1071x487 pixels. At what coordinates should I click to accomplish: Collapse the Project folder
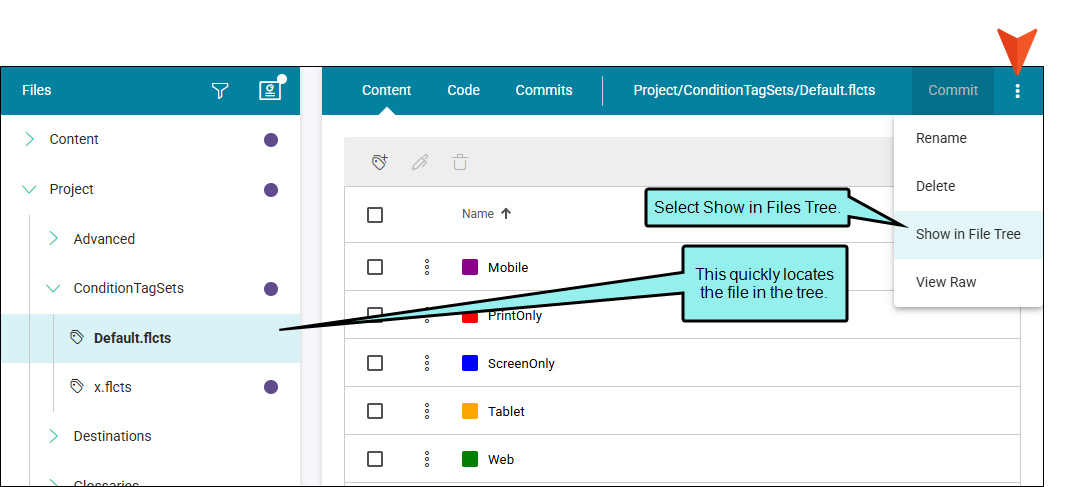(30, 189)
